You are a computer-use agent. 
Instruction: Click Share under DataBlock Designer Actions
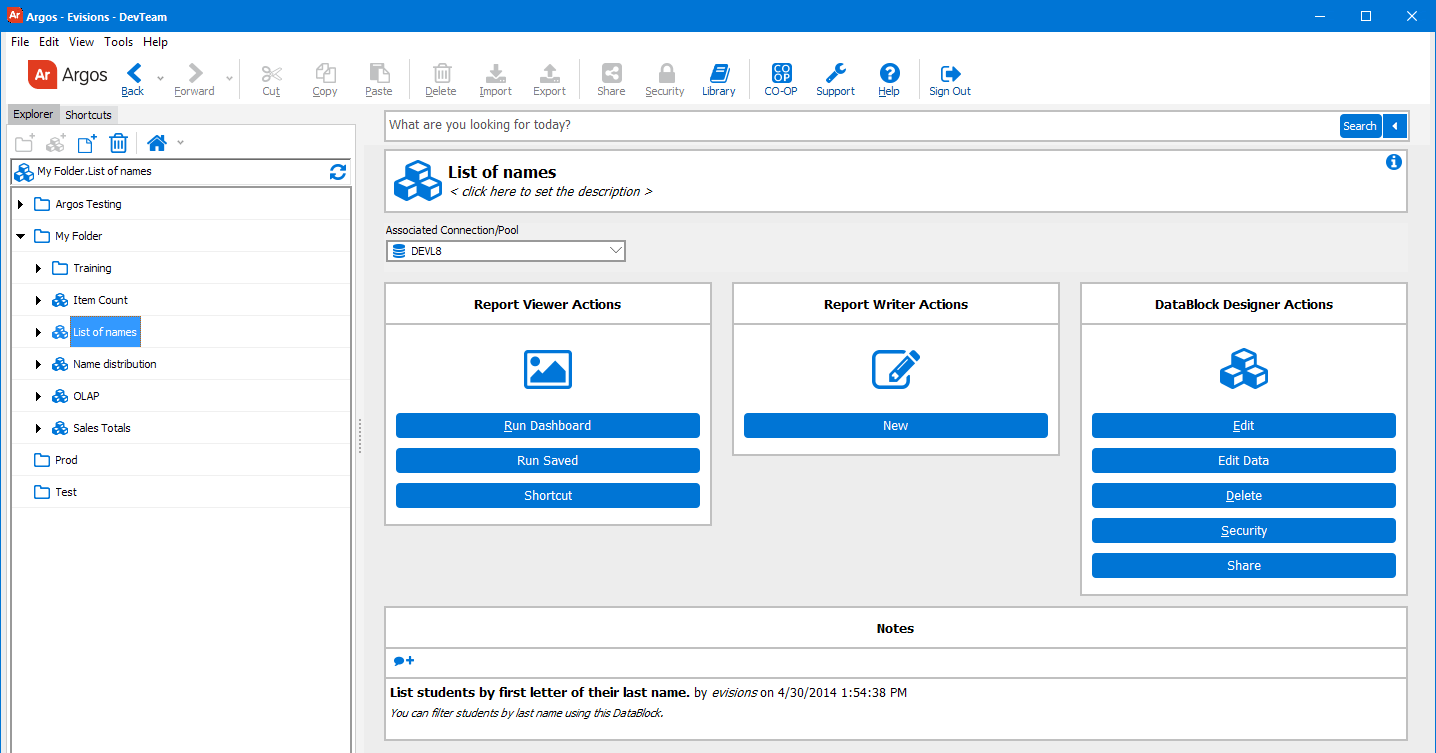point(1244,566)
